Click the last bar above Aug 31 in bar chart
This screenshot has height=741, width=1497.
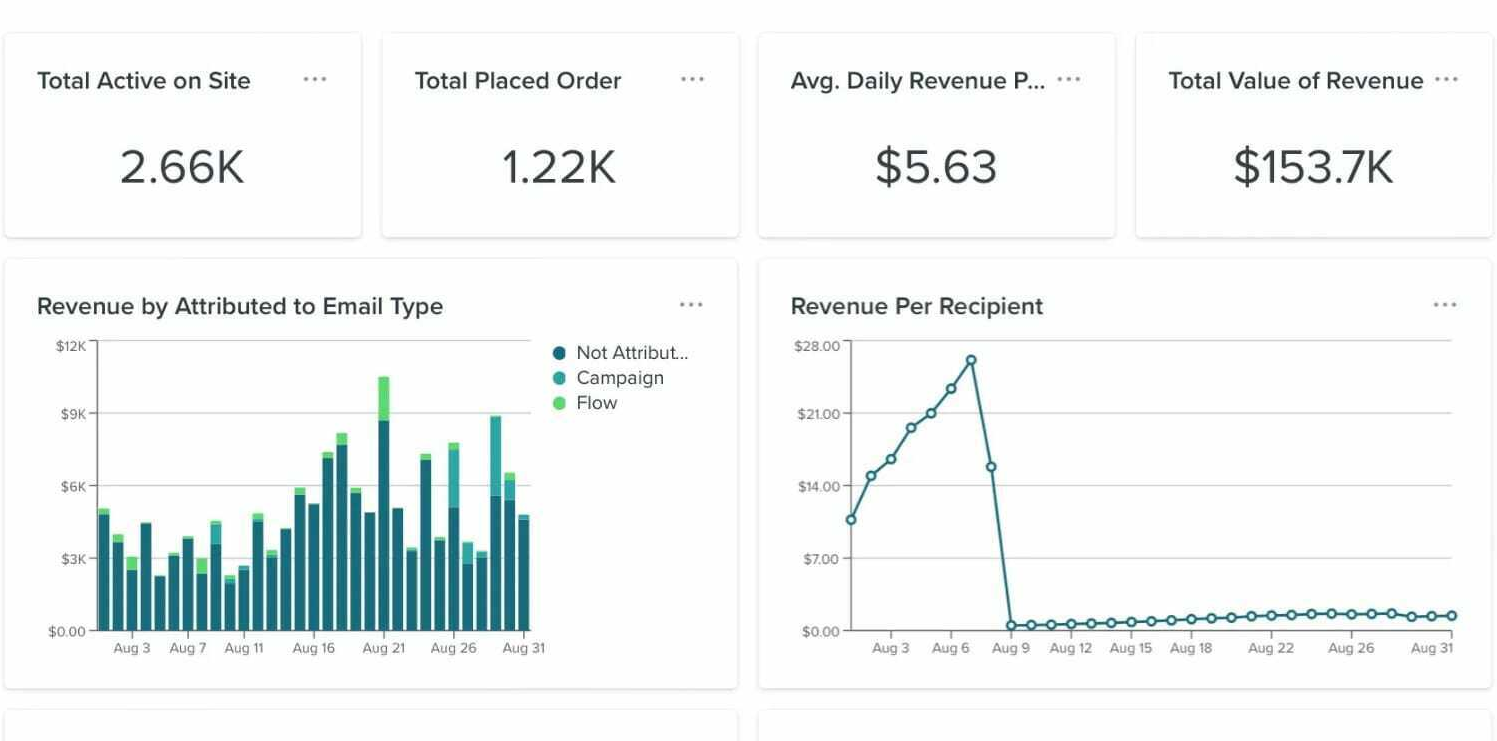point(524,573)
